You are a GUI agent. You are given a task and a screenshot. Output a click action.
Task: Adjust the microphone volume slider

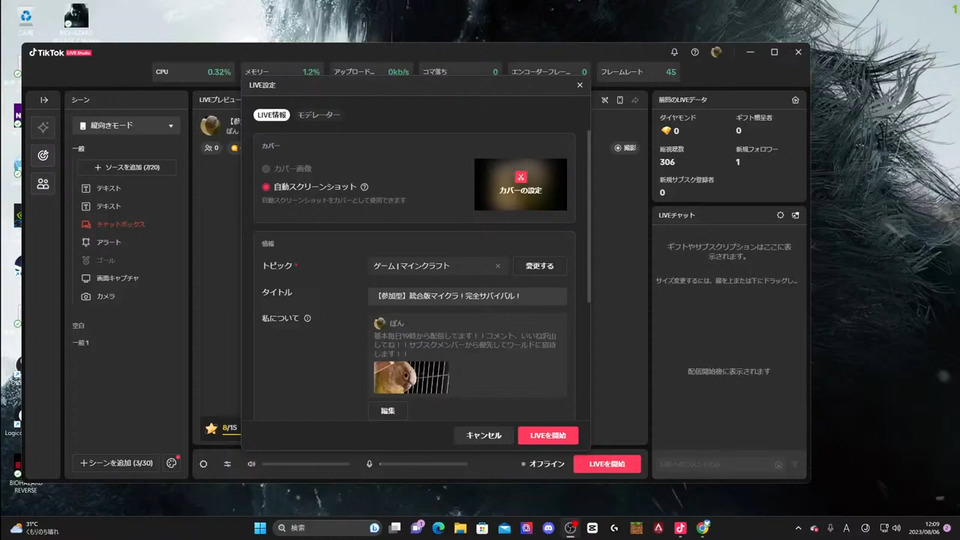point(423,464)
